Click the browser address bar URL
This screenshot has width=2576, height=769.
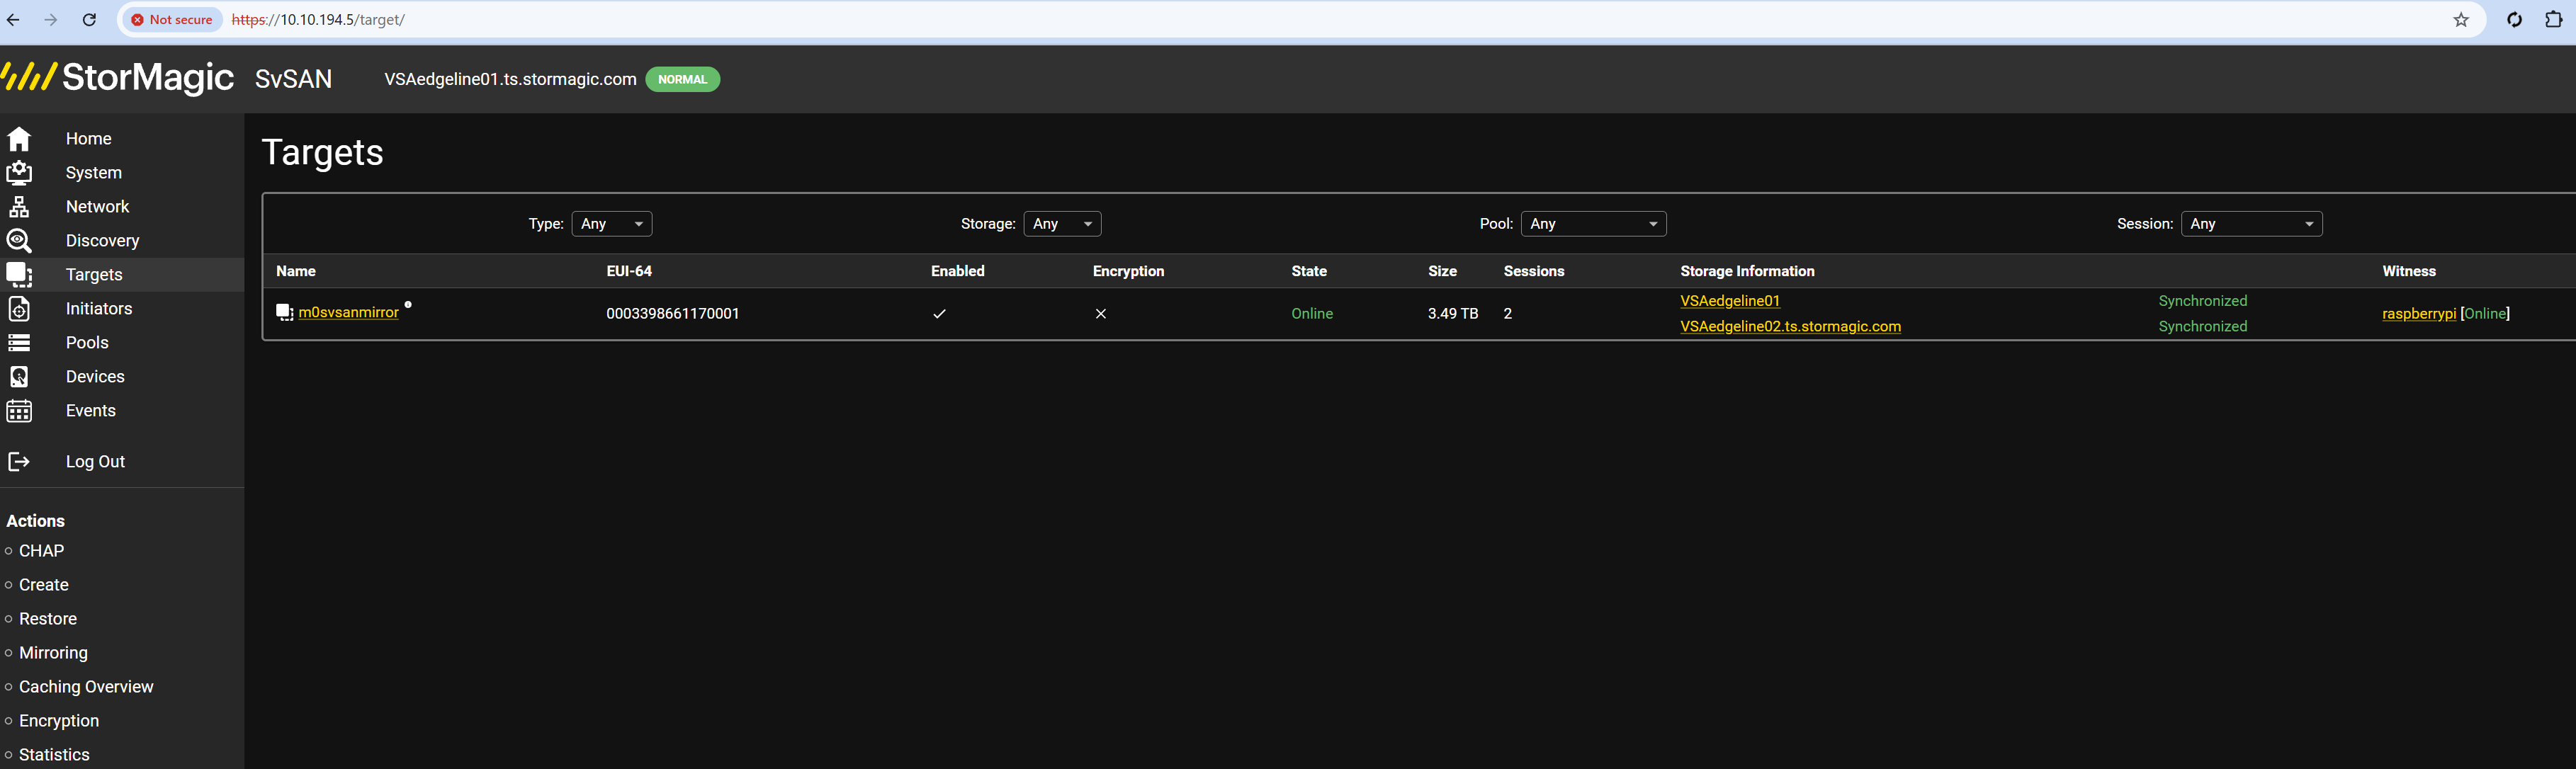pyautogui.click(x=318, y=20)
